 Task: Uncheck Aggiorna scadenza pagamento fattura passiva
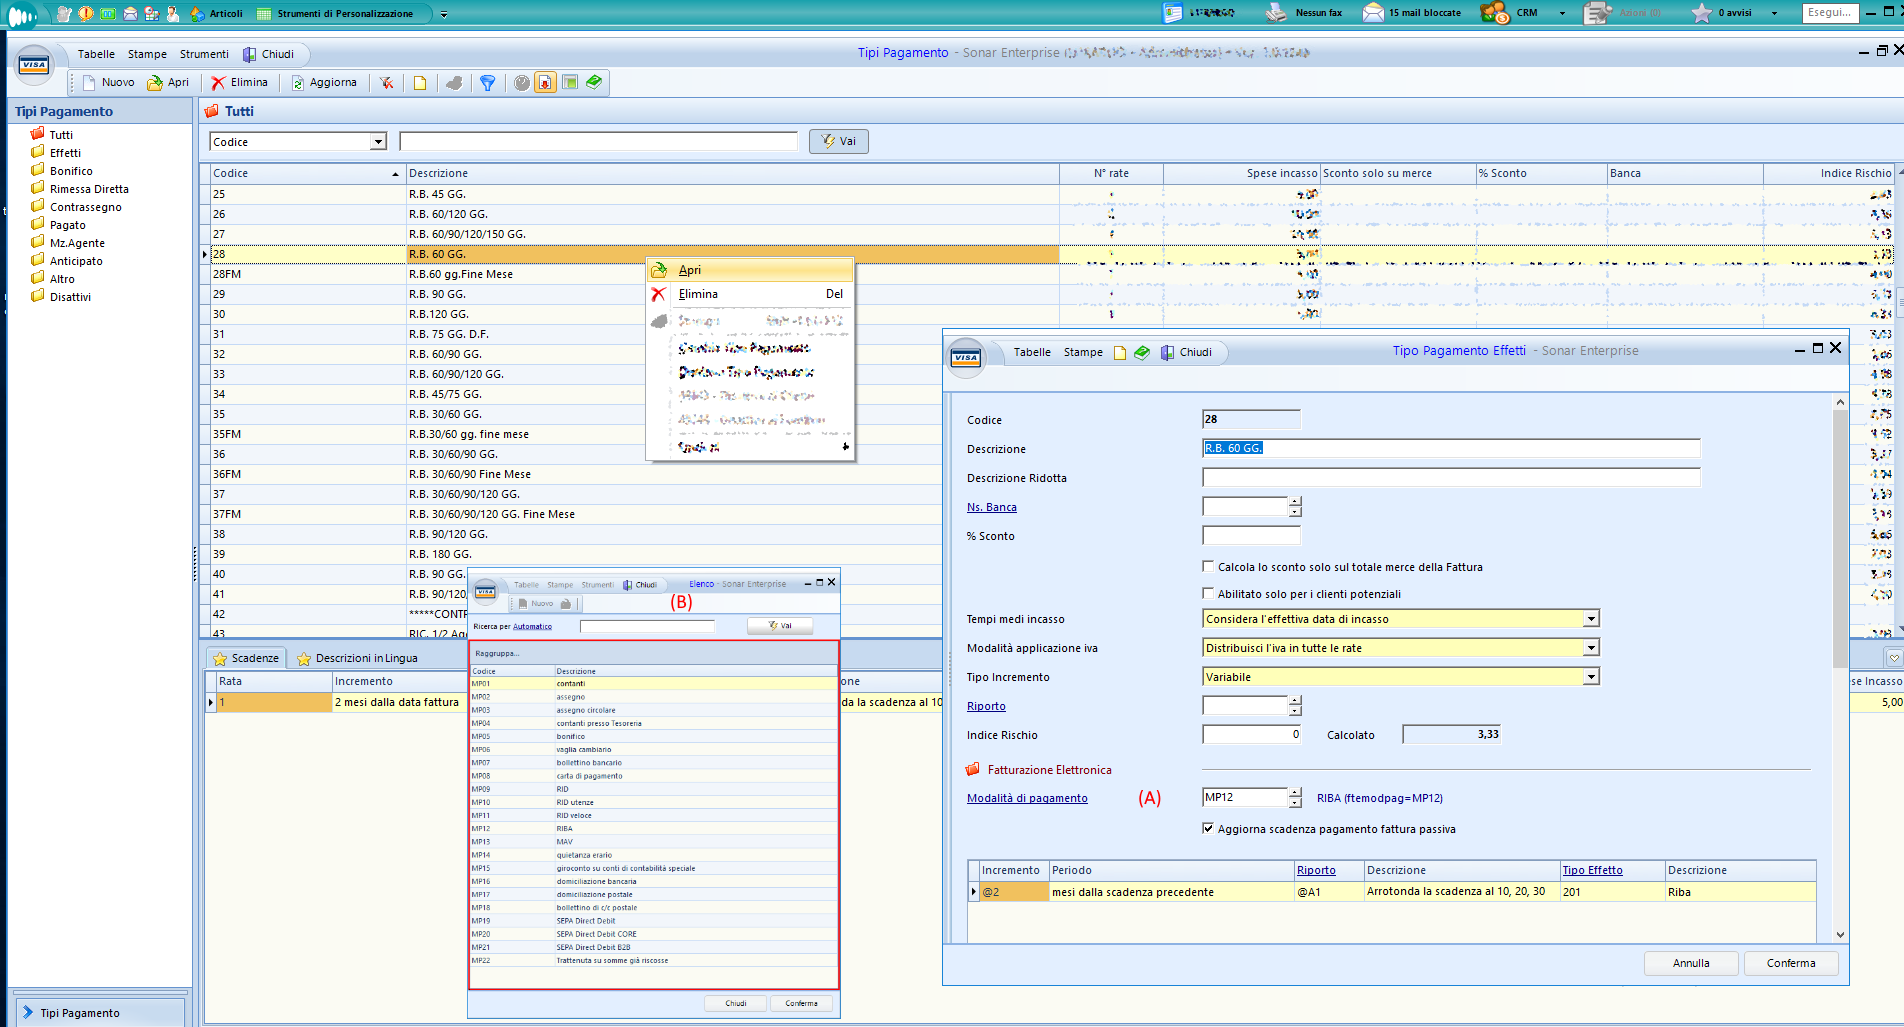click(1208, 828)
